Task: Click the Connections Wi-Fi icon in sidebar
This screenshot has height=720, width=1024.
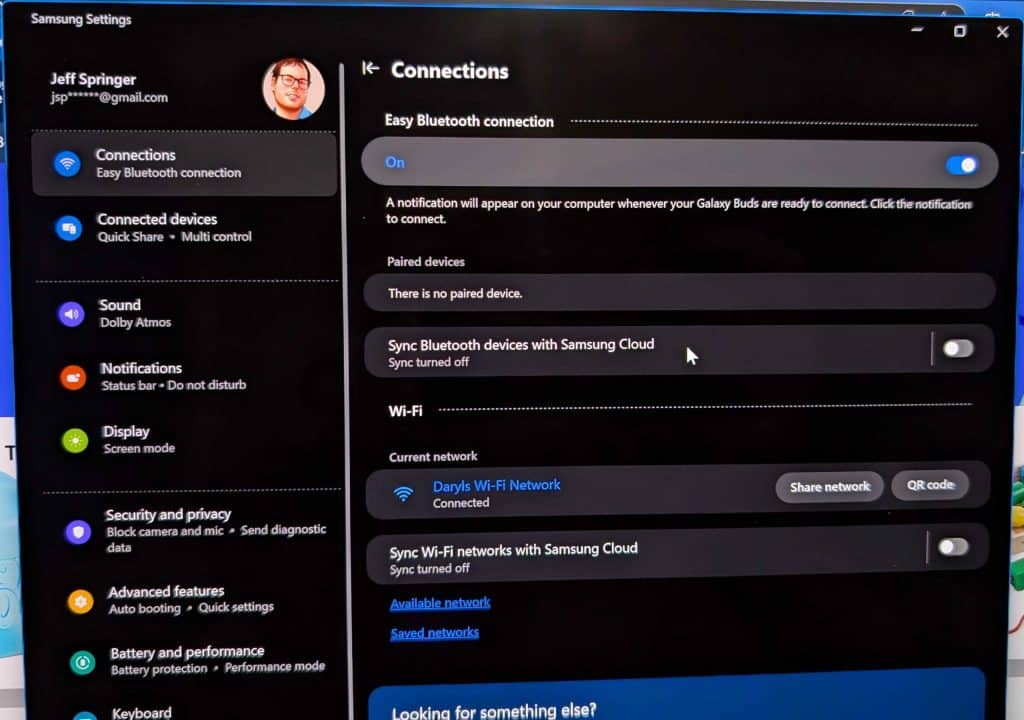Action: pos(67,163)
